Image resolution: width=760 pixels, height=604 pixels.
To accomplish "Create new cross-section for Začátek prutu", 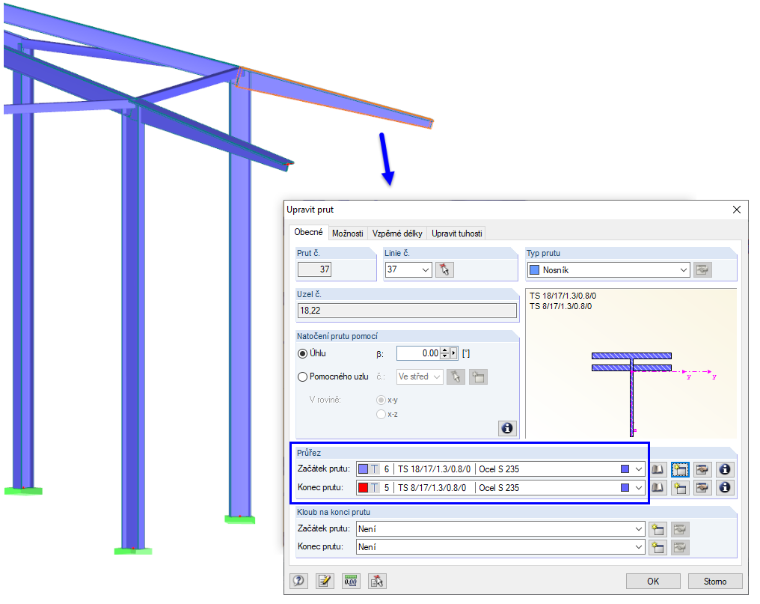I will (x=680, y=469).
